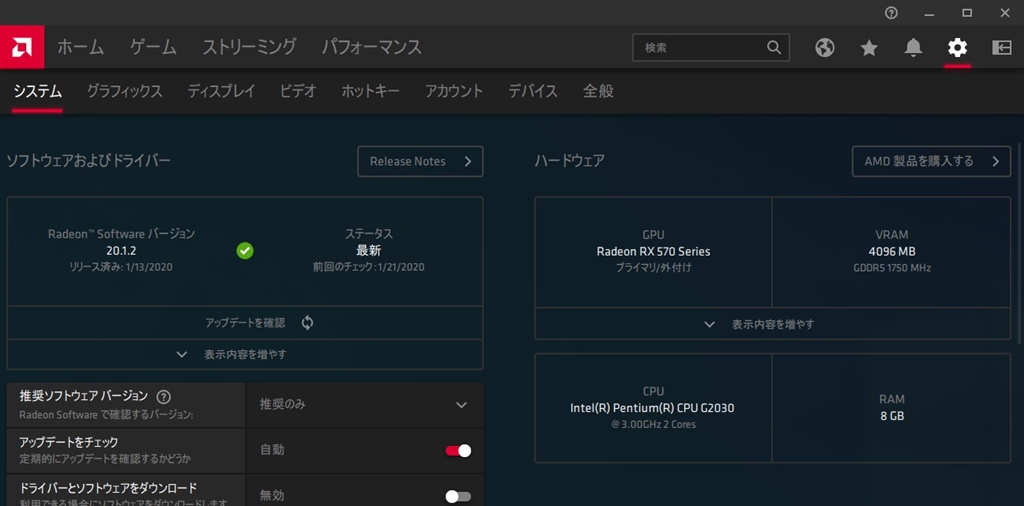Screen dimensions: 1024x506
Task: Click the Radeon RX 570 Series GPU text
Action: click(653, 251)
